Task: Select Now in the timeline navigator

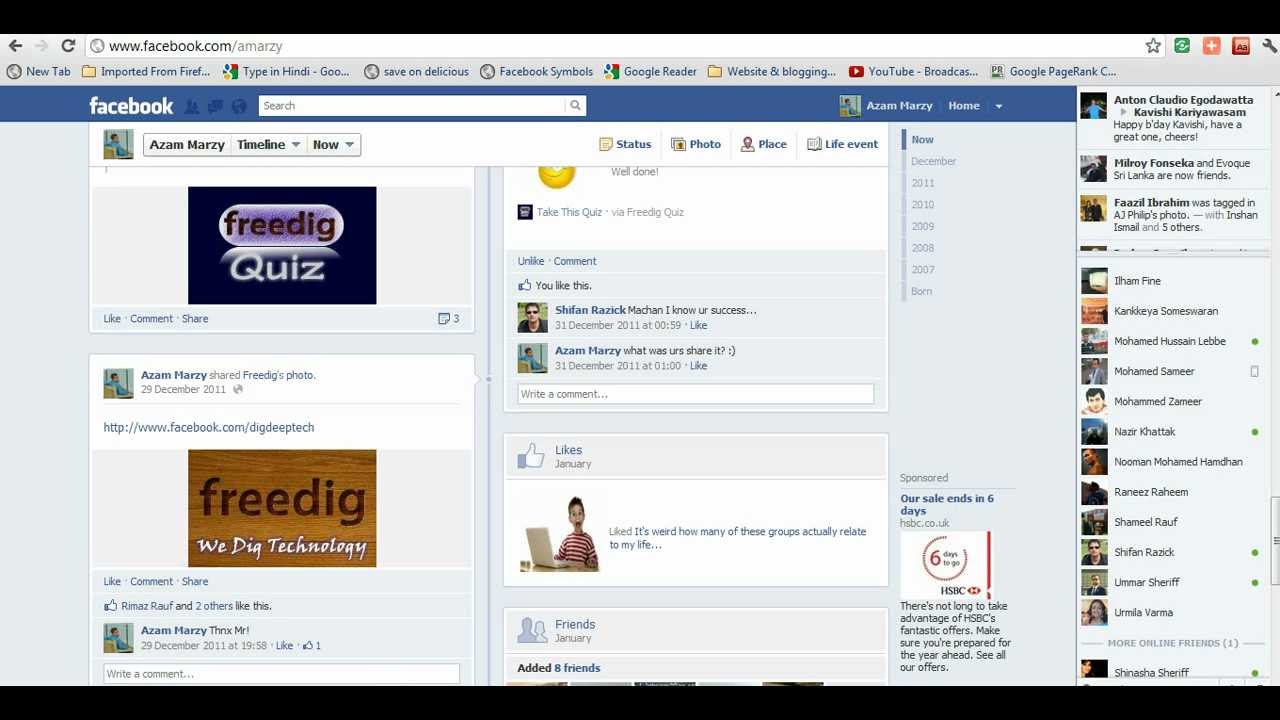Action: pos(922,140)
